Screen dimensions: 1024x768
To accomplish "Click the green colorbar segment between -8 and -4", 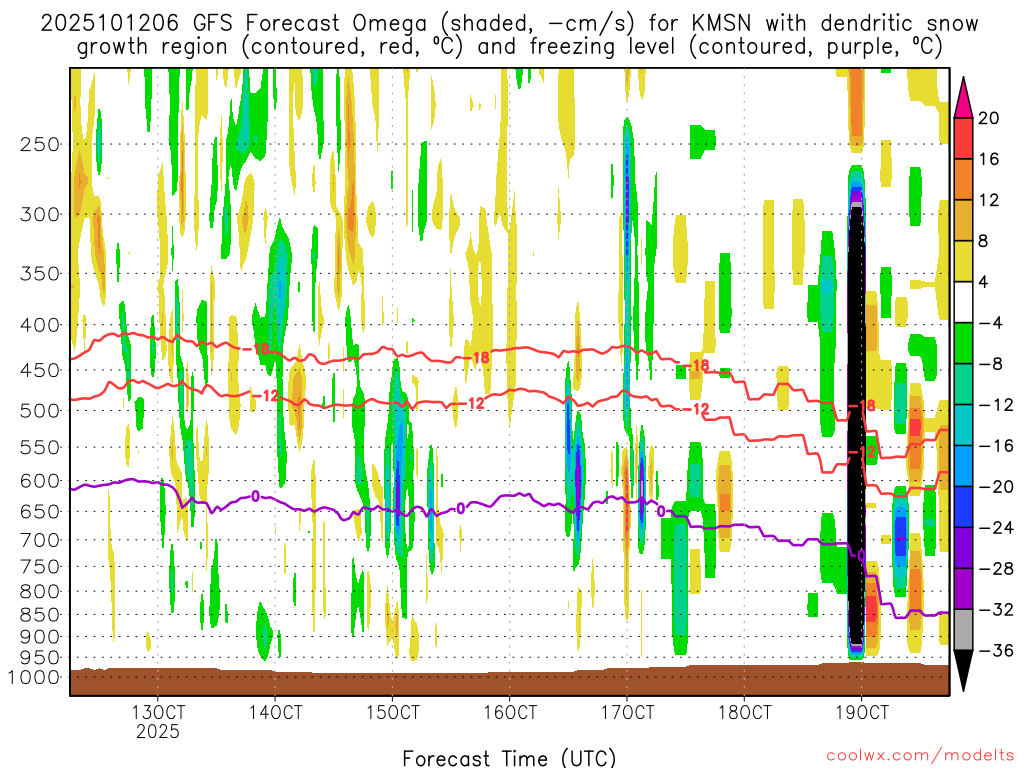I will click(x=964, y=344).
